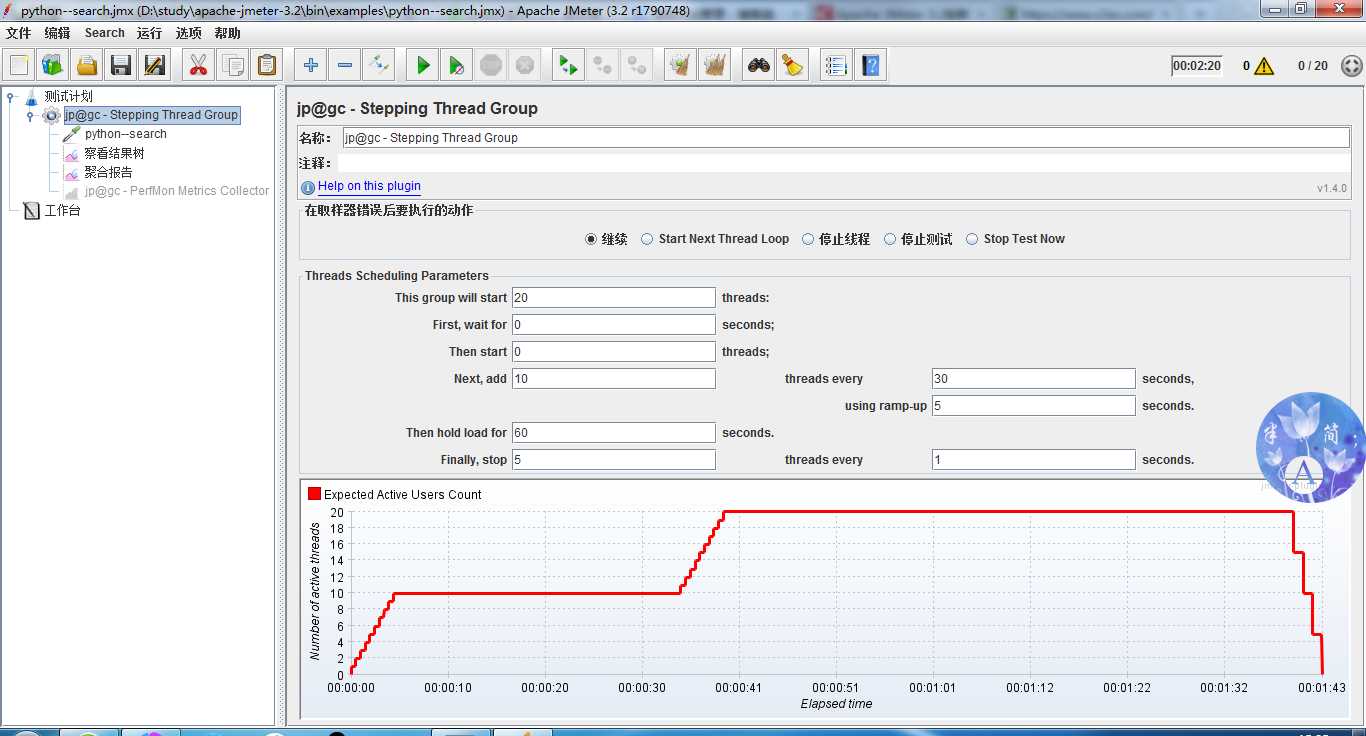Start the test with green play icon
This screenshot has height=736, width=1366.
click(x=423, y=66)
